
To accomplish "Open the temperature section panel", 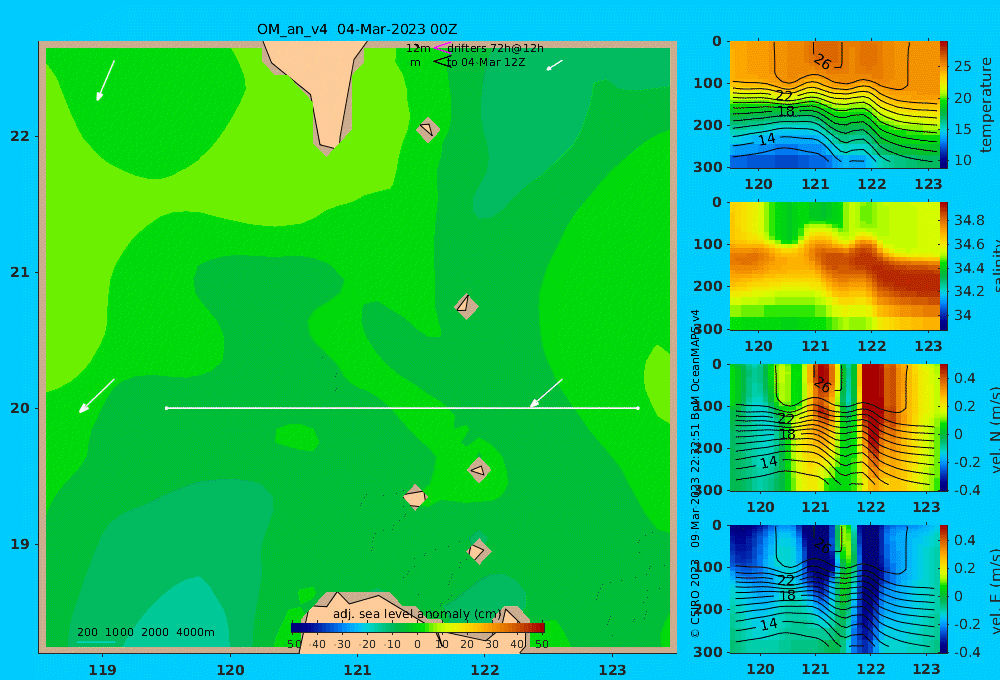I will tap(835, 105).
